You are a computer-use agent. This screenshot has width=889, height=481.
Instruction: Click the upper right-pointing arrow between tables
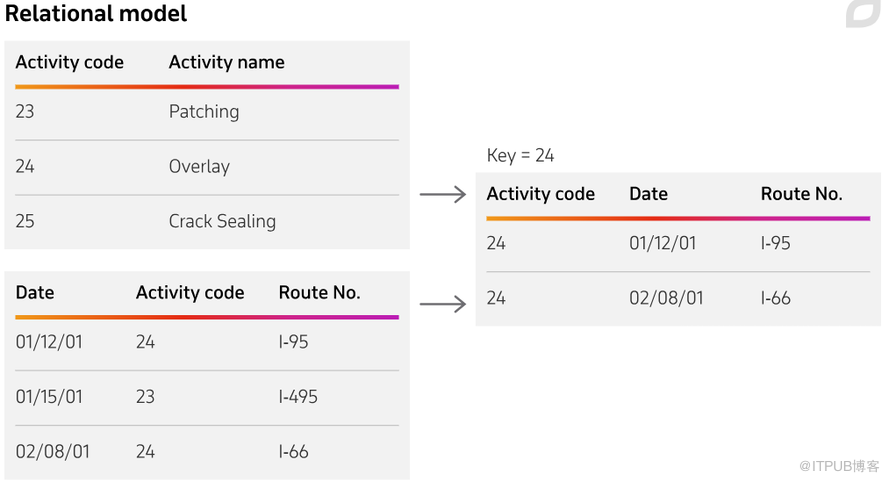tap(443, 194)
